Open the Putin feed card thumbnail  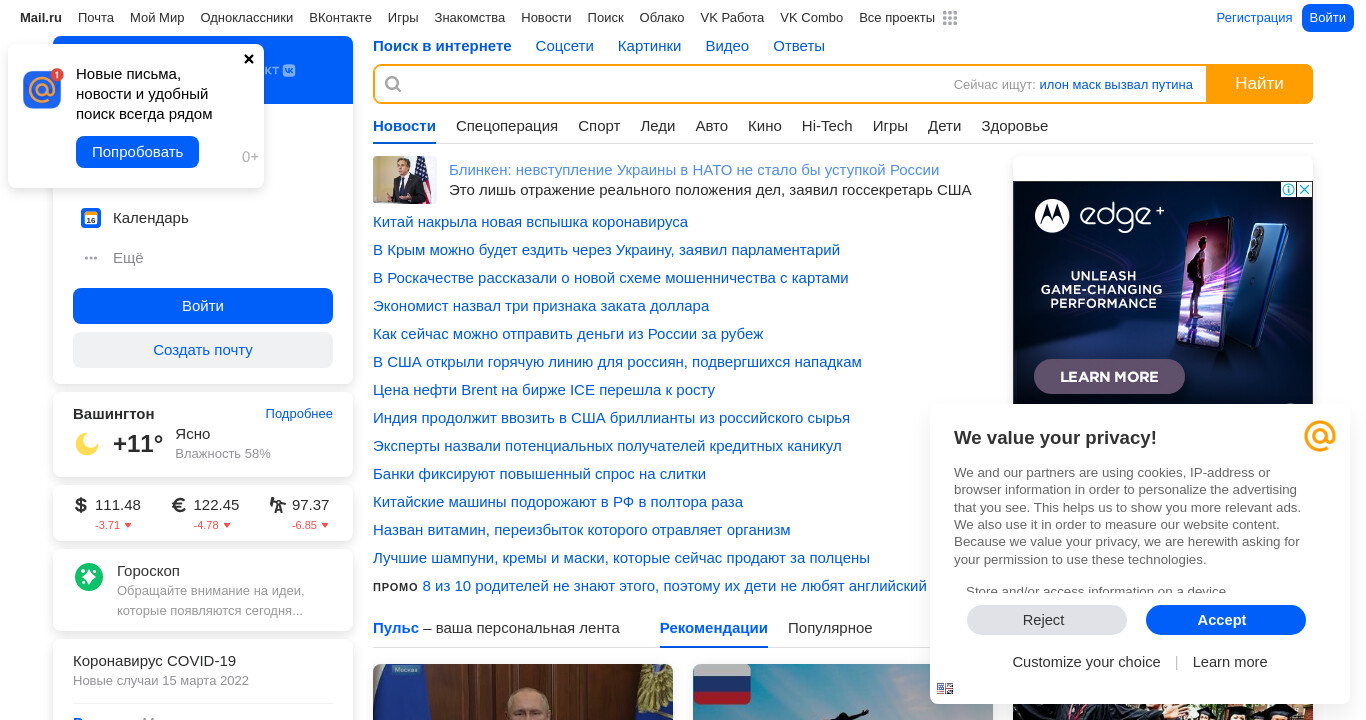coord(523,692)
